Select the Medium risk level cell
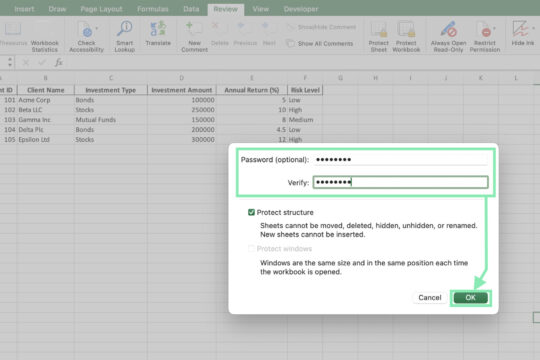Image resolution: width=540 pixels, height=360 pixels. coord(305,120)
